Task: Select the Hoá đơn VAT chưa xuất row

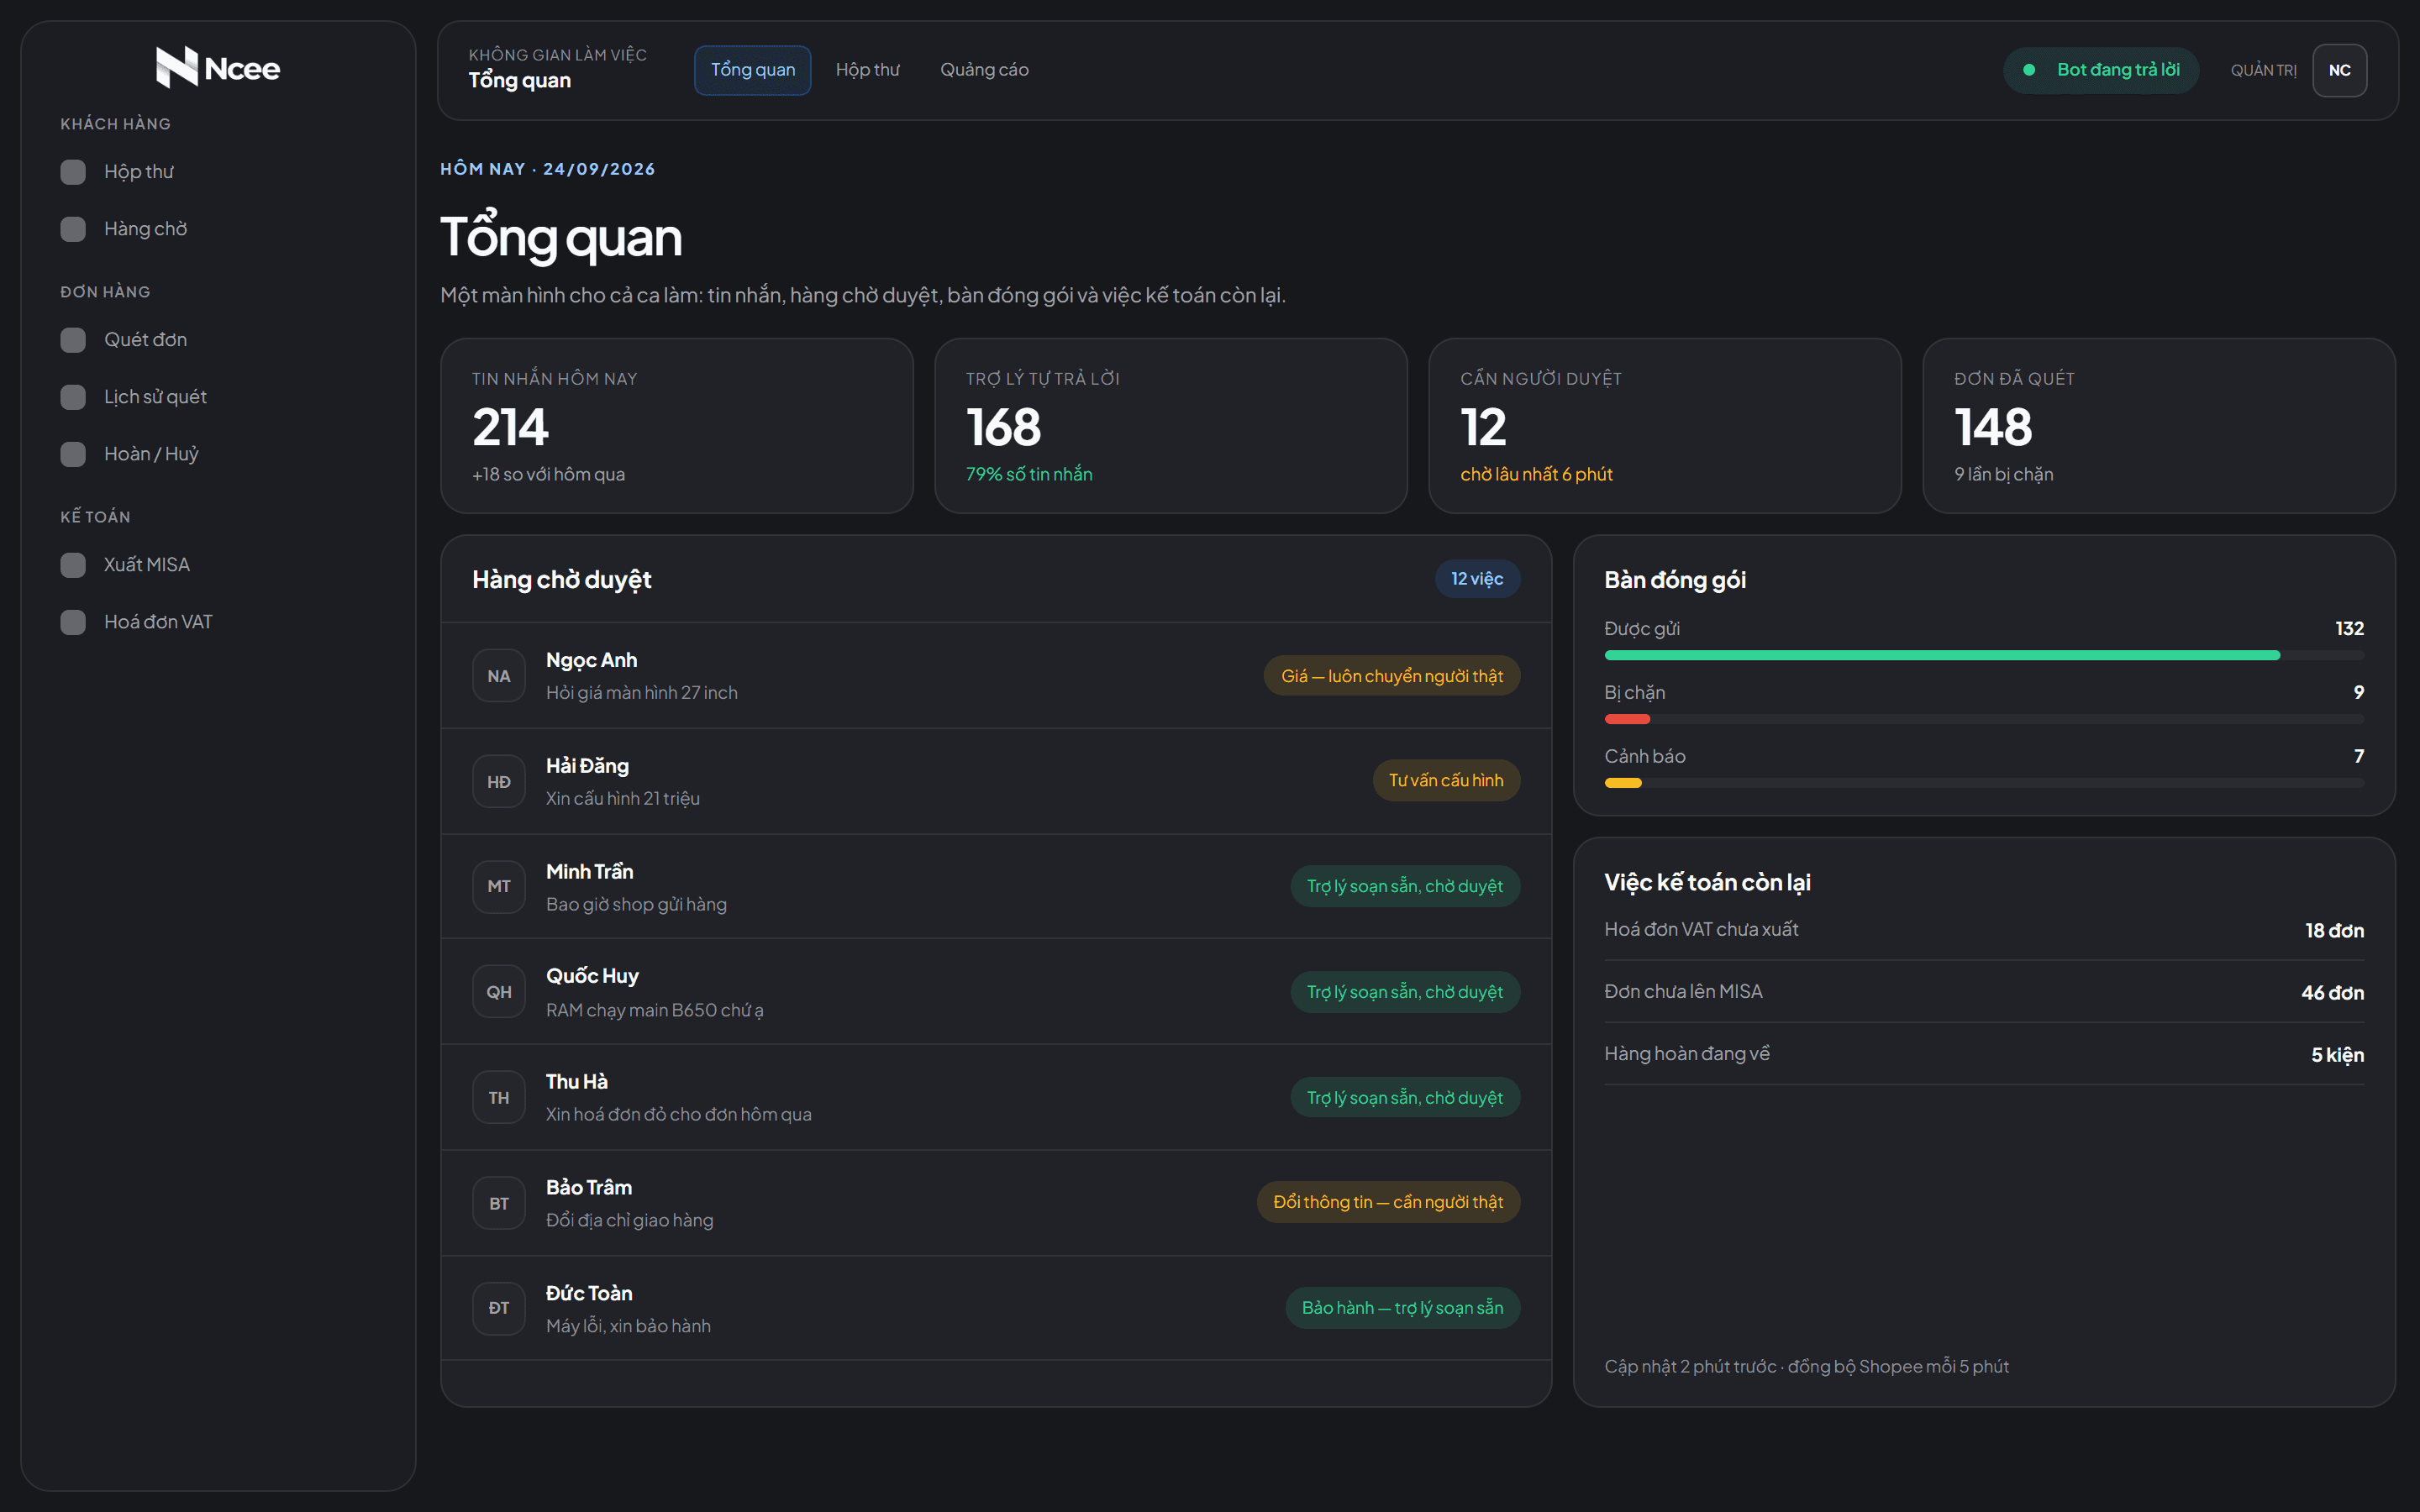Action: click(1984, 930)
